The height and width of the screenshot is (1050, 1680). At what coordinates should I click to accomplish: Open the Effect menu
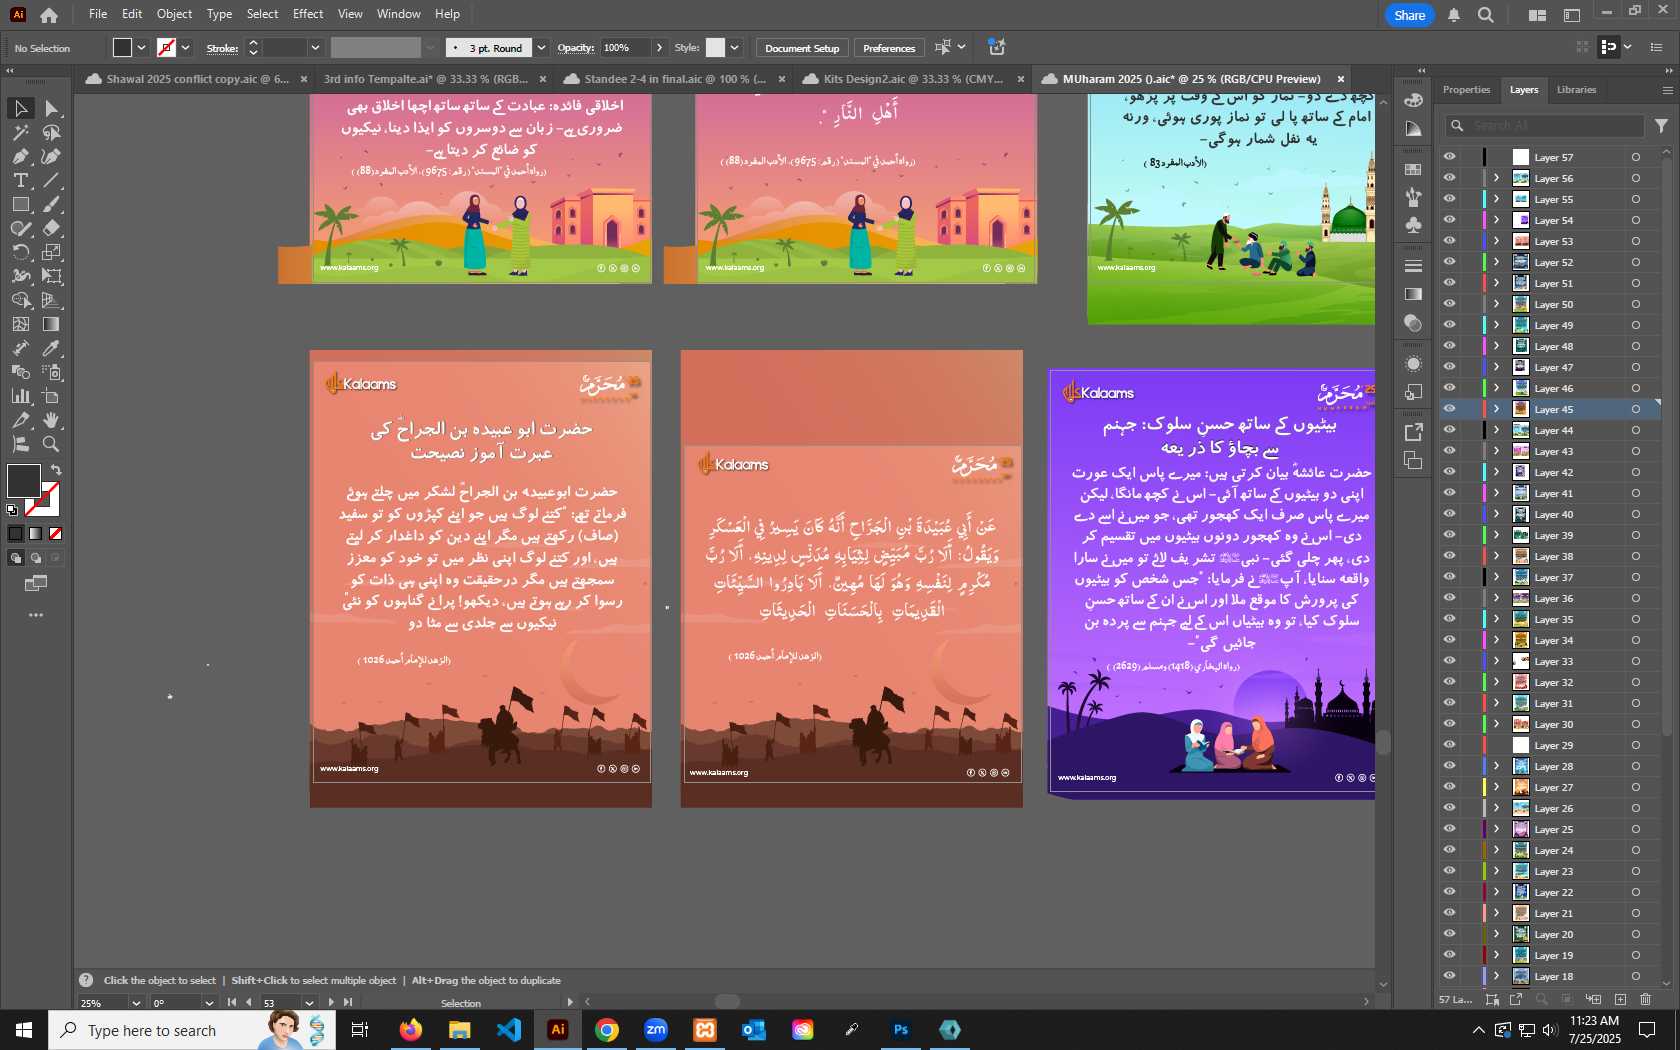pyautogui.click(x=308, y=14)
